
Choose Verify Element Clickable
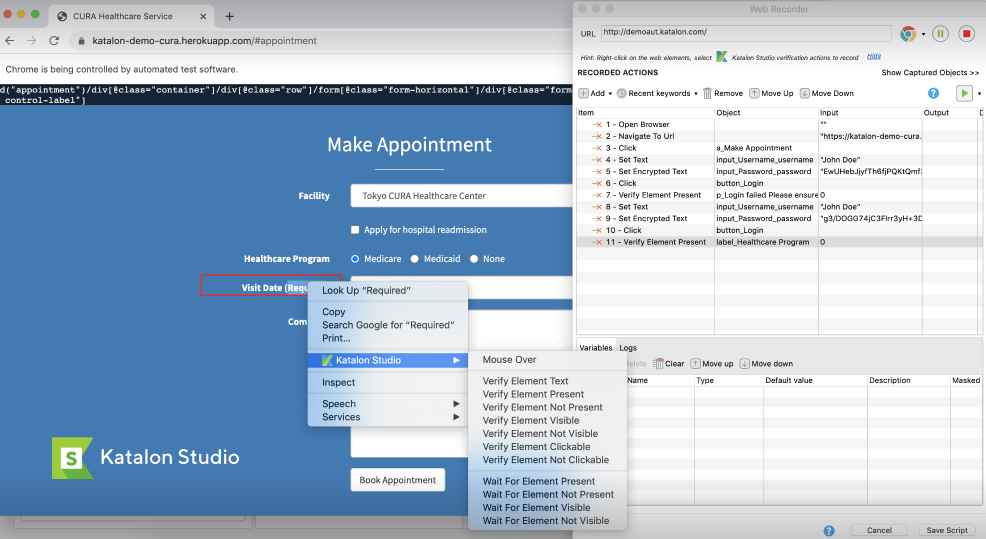(547, 447)
